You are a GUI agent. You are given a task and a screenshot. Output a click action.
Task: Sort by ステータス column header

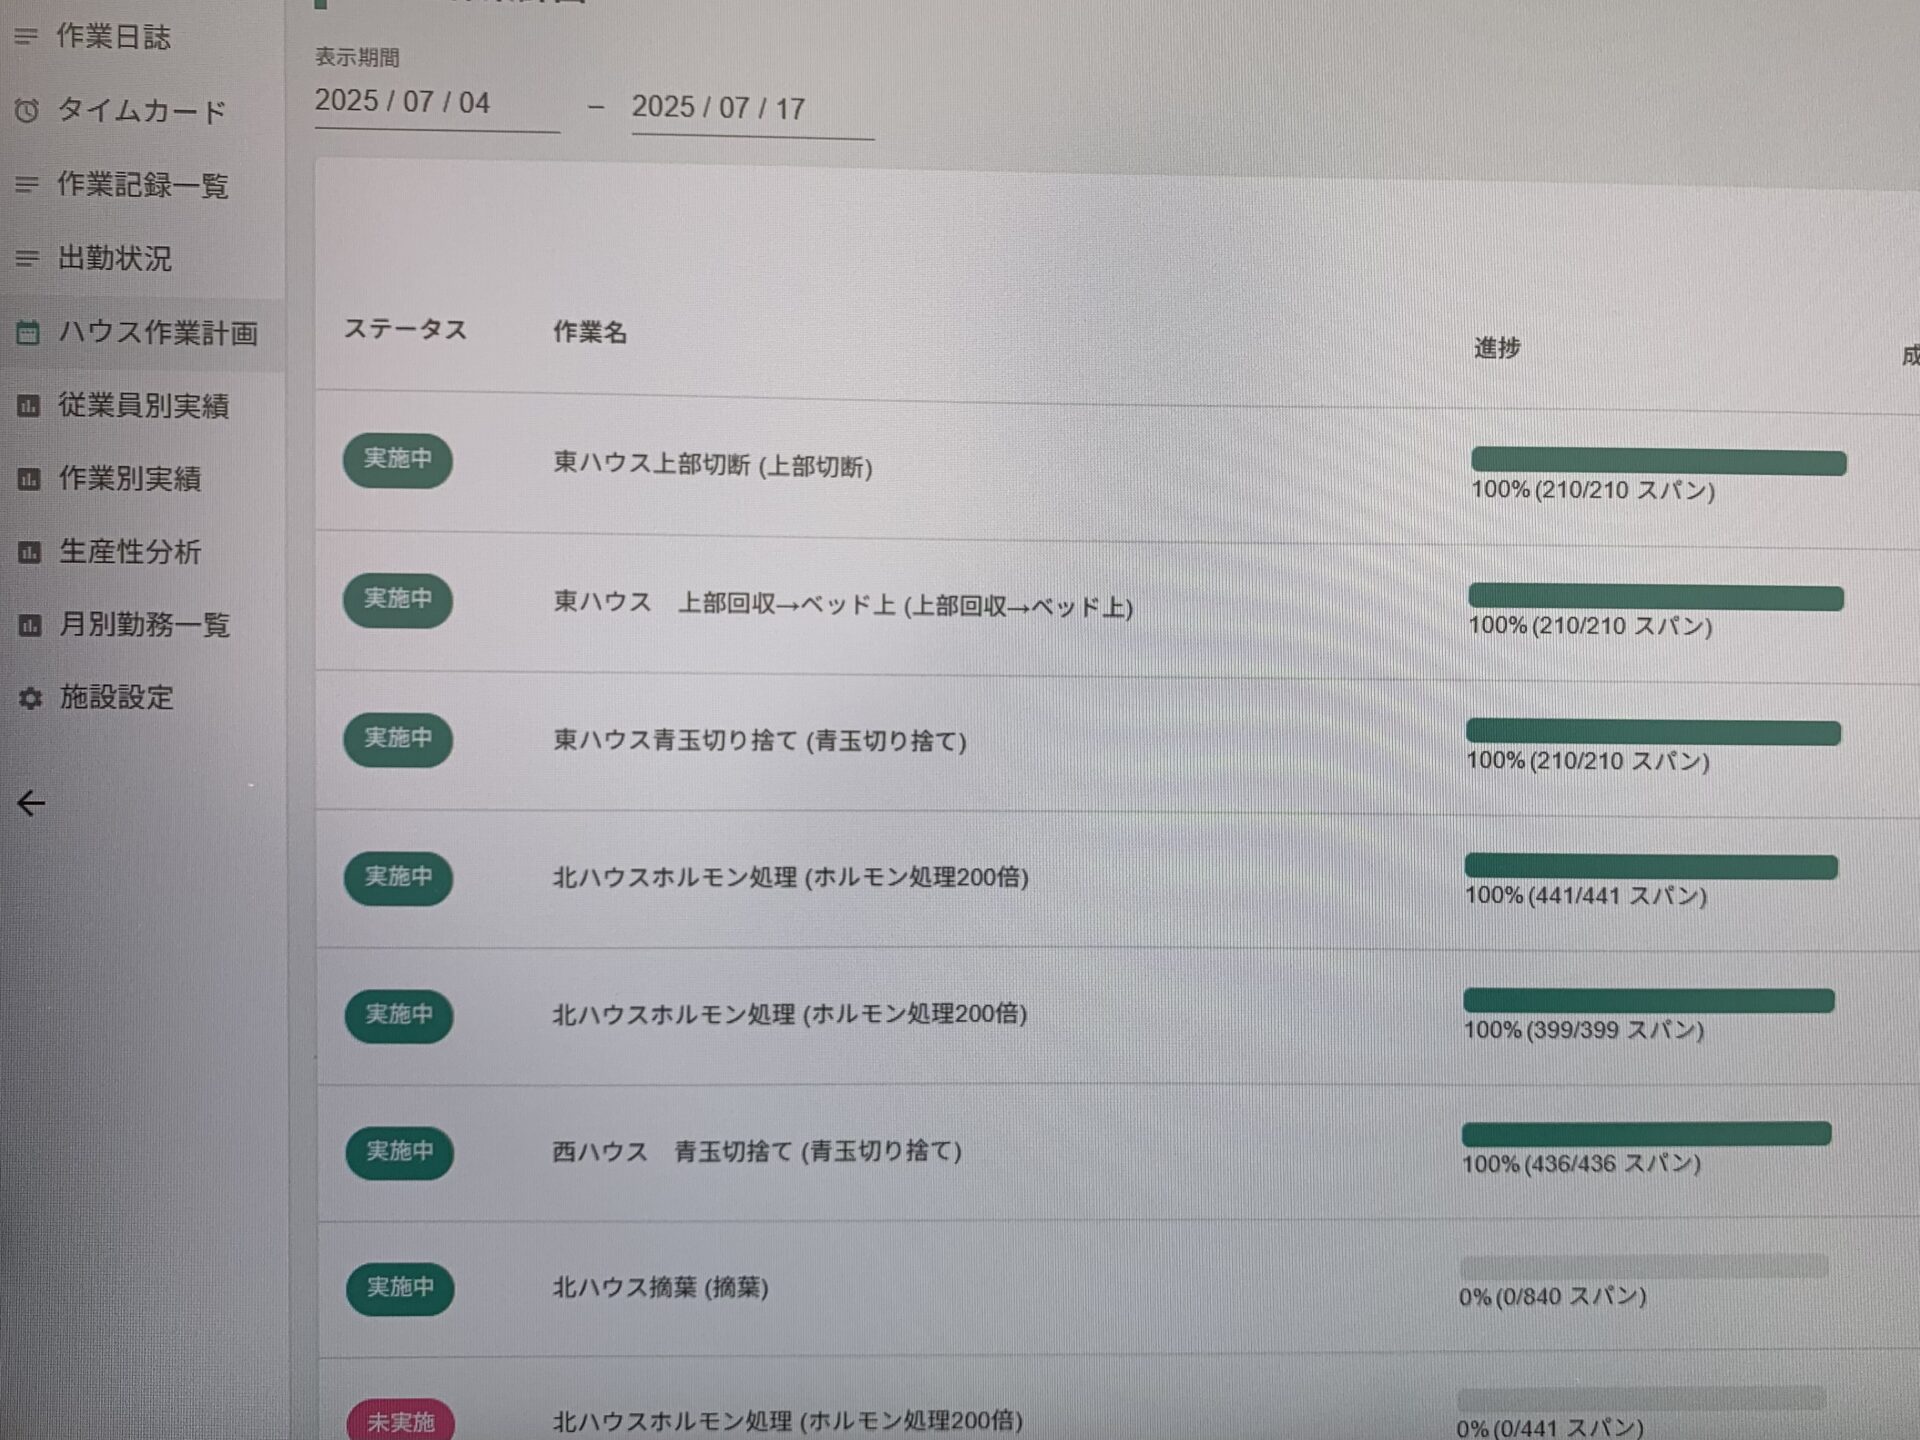405,330
